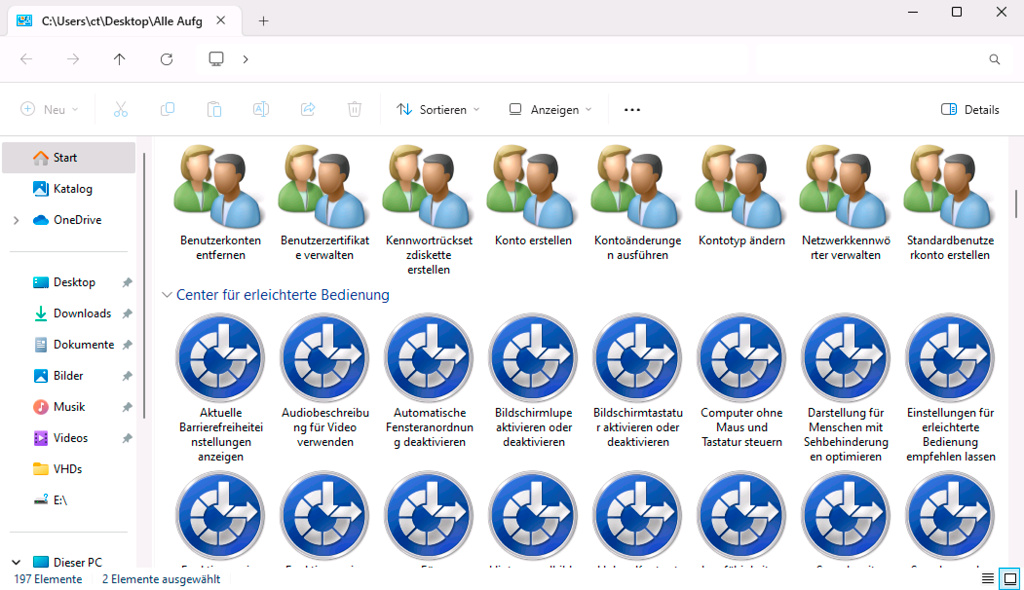Screen dimensions: 1024x590
Task: Expand the OneDrive tree node
Action: click(16, 220)
